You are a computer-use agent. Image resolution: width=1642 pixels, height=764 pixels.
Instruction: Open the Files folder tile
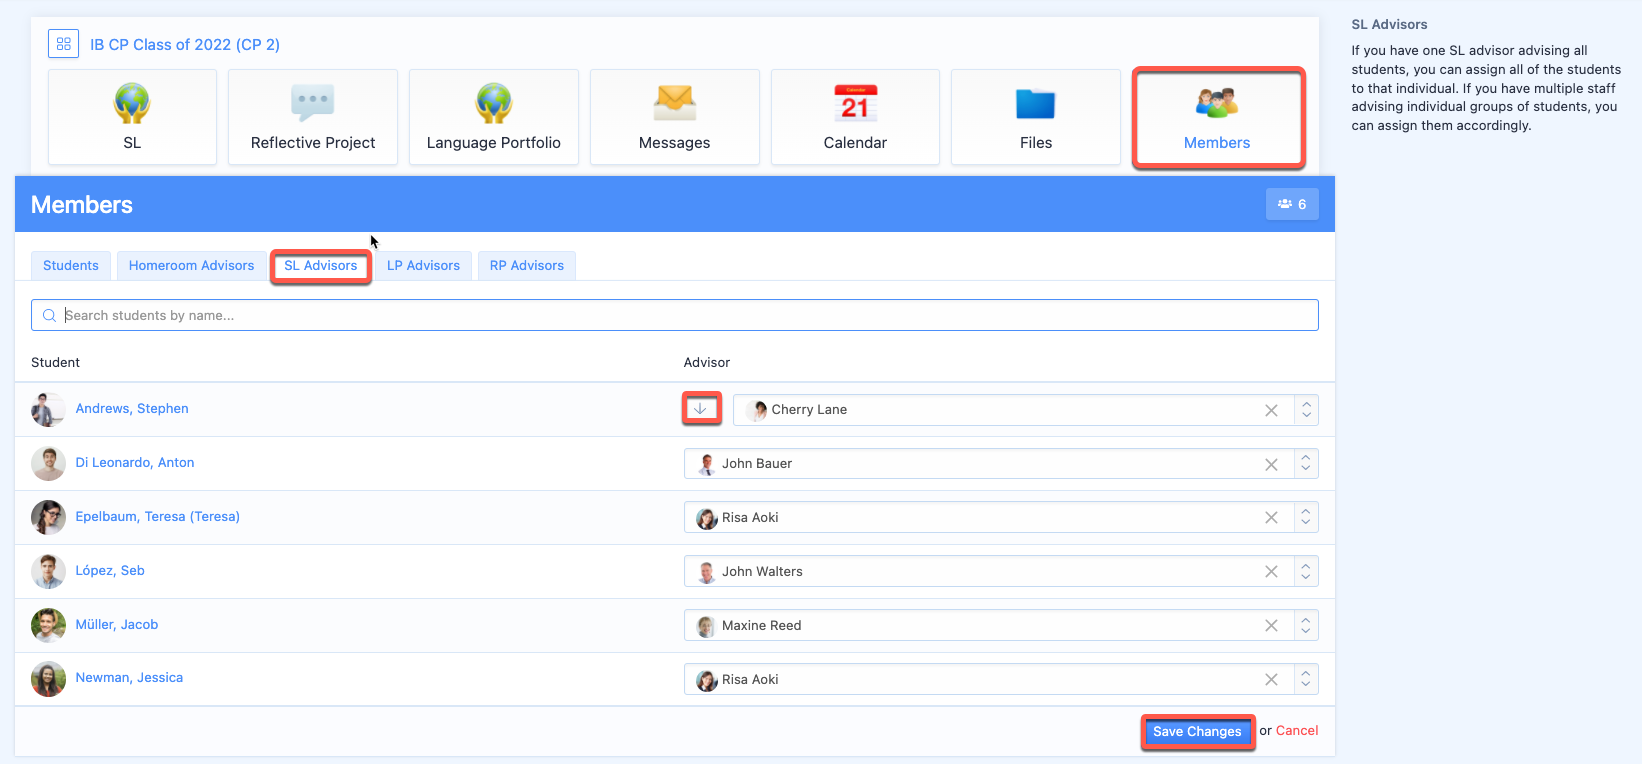(x=1036, y=117)
